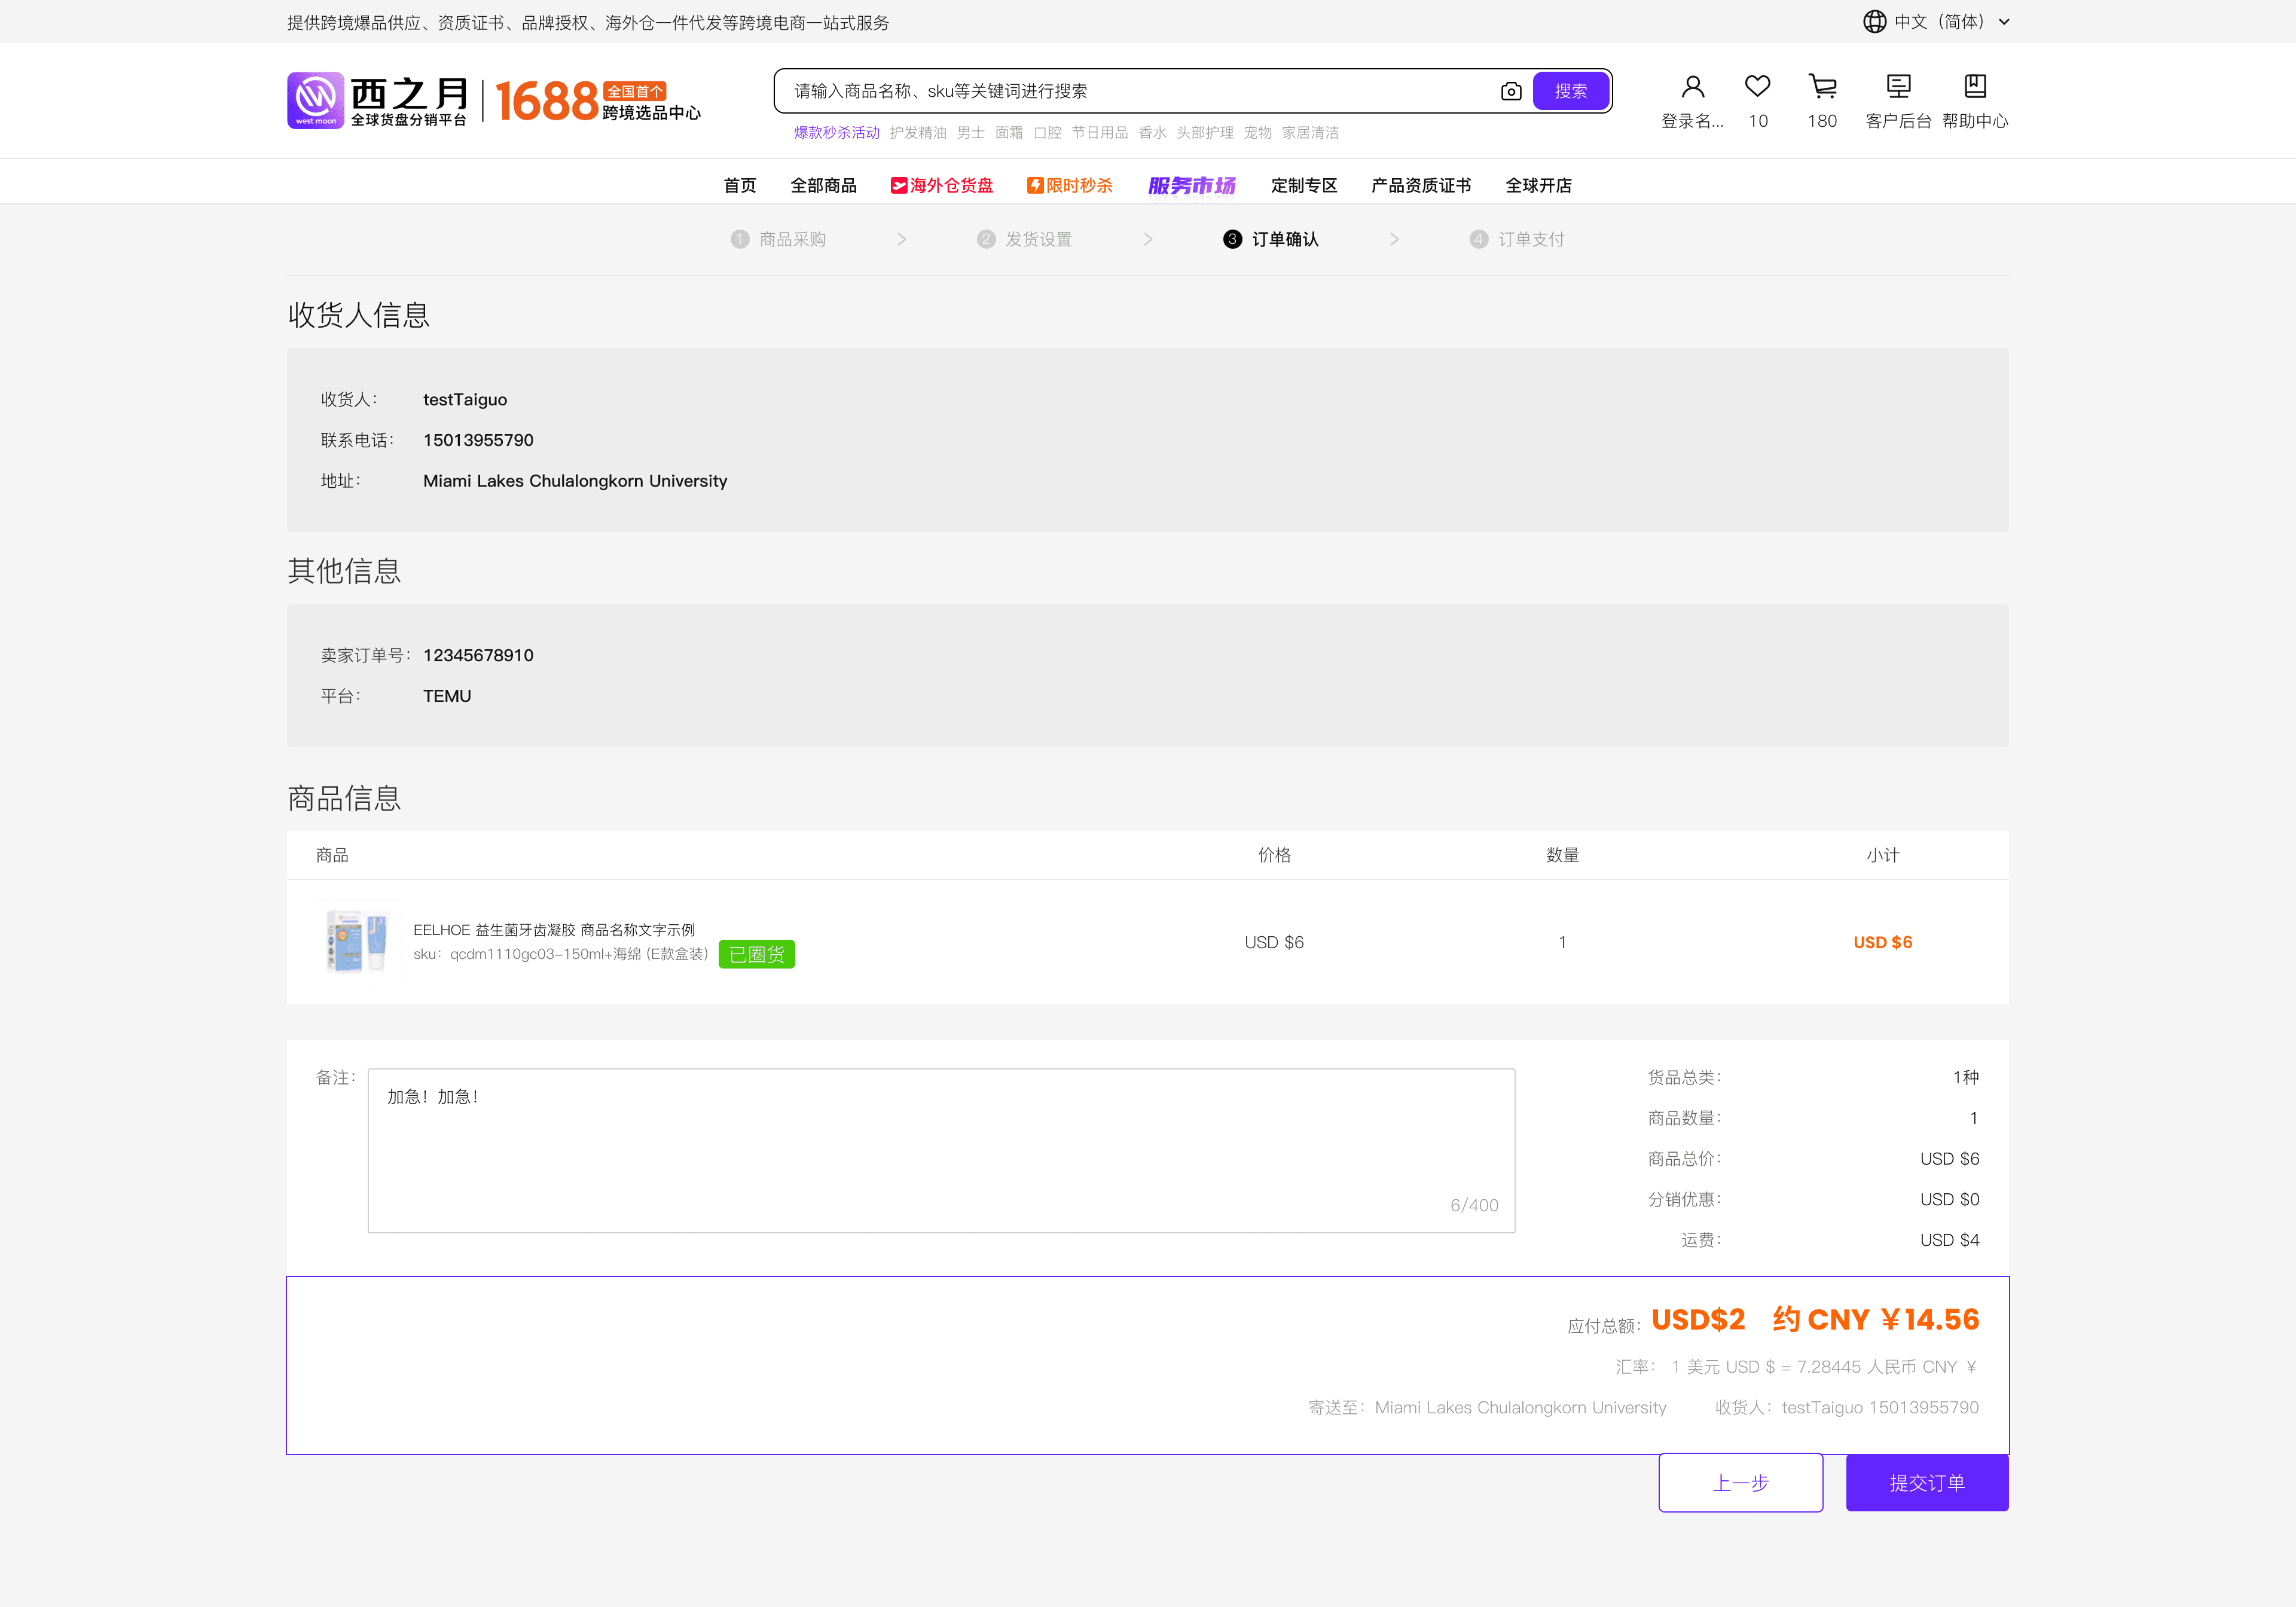Viewport: 2296px width, 1607px height.
Task: Click seller order number 12345678910
Action: 478,655
